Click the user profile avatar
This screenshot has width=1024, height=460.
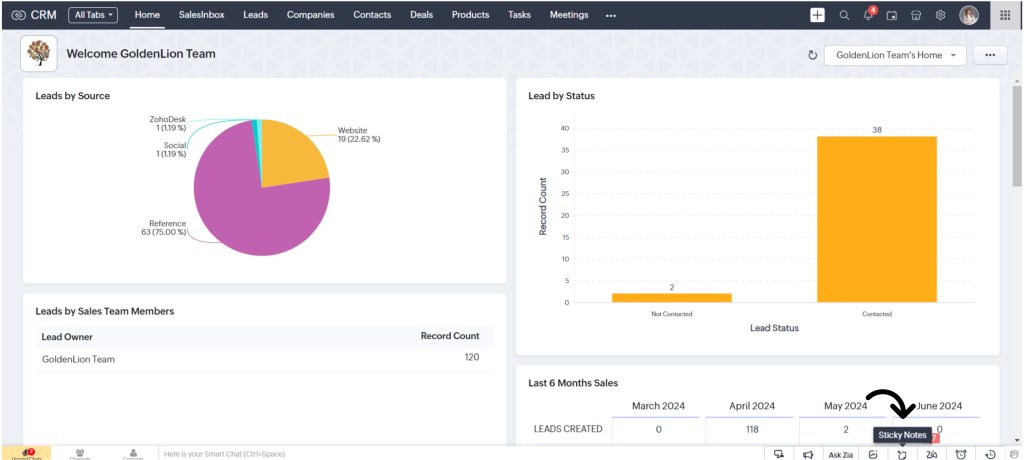969,15
